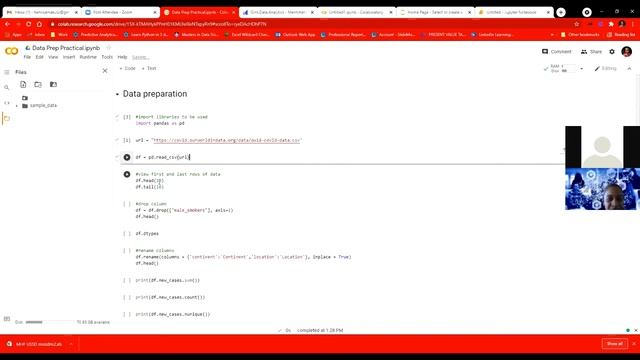
Task: Open the Colab settings gear
Action: coord(612,51)
